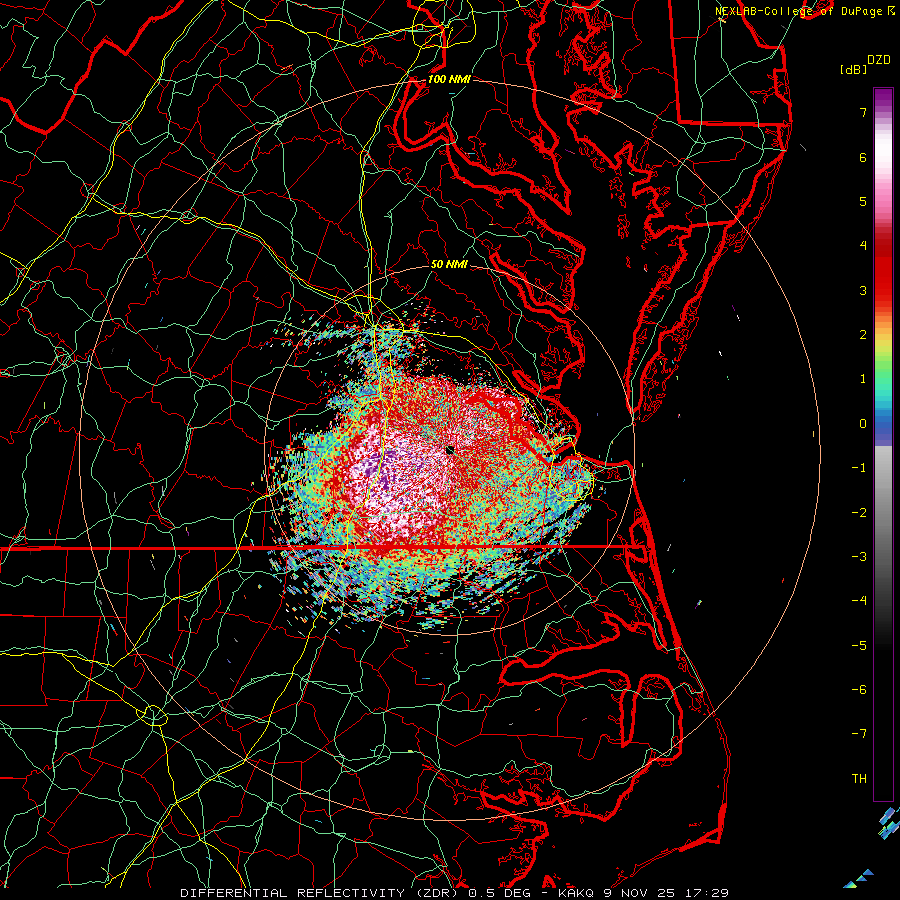
Task: Click the 1 dB scale value
Action: 863,379
